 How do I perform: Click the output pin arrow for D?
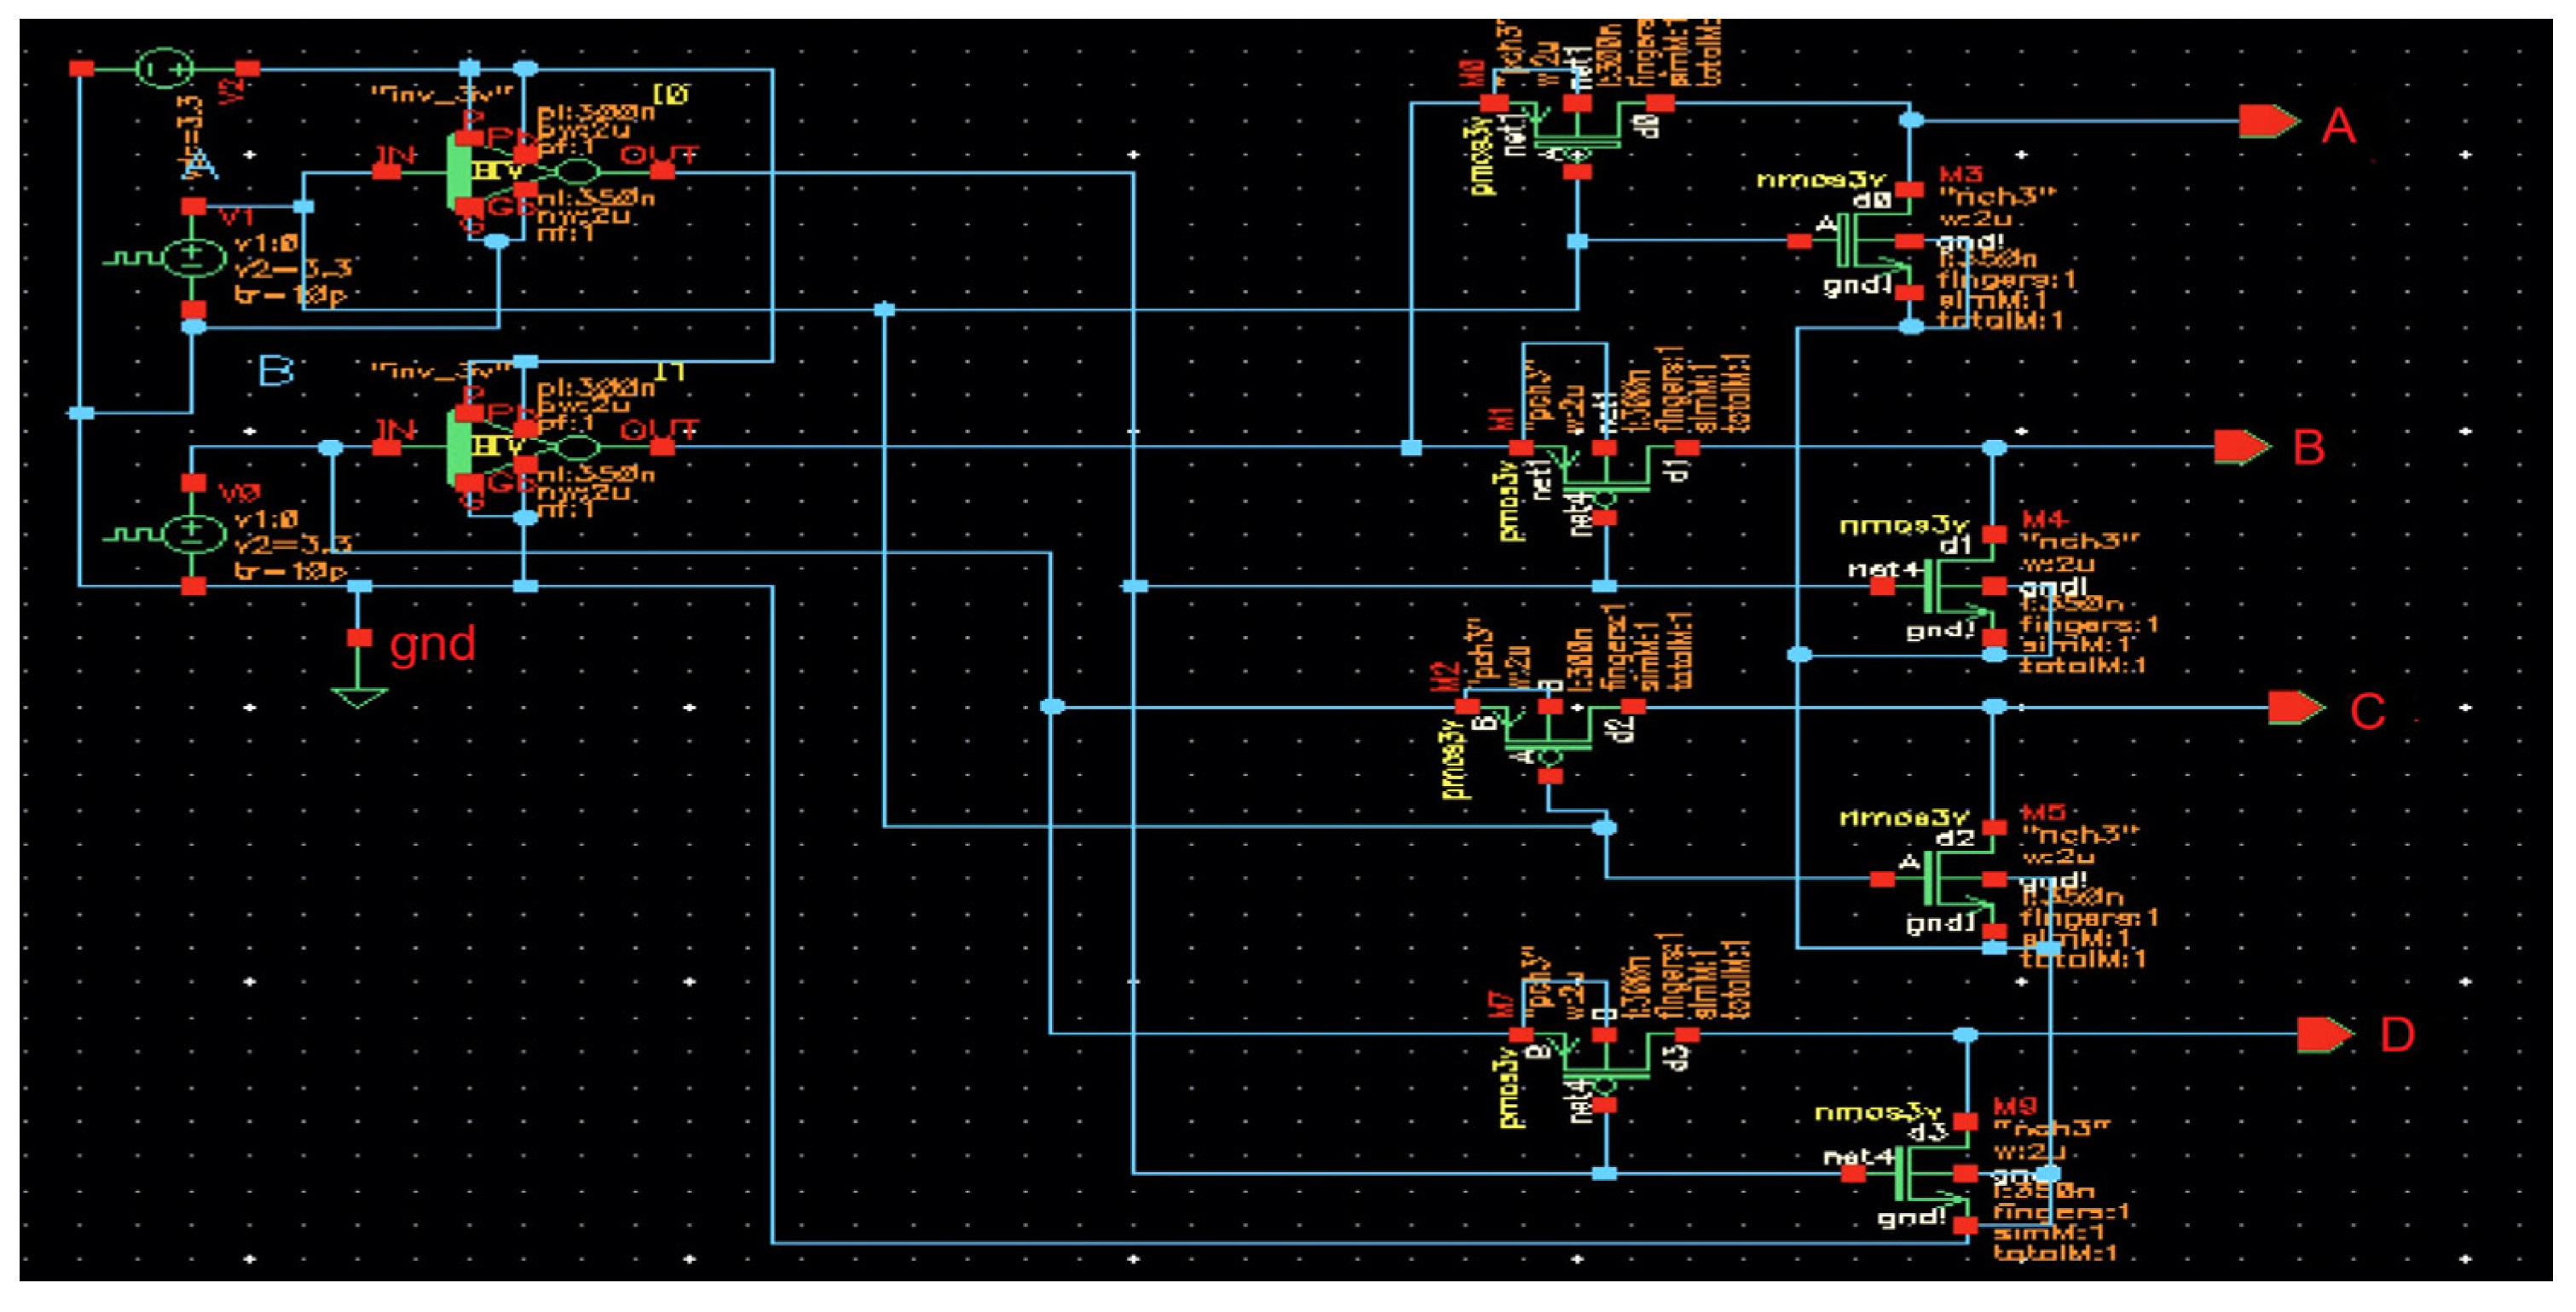pyautogui.click(x=2324, y=1034)
